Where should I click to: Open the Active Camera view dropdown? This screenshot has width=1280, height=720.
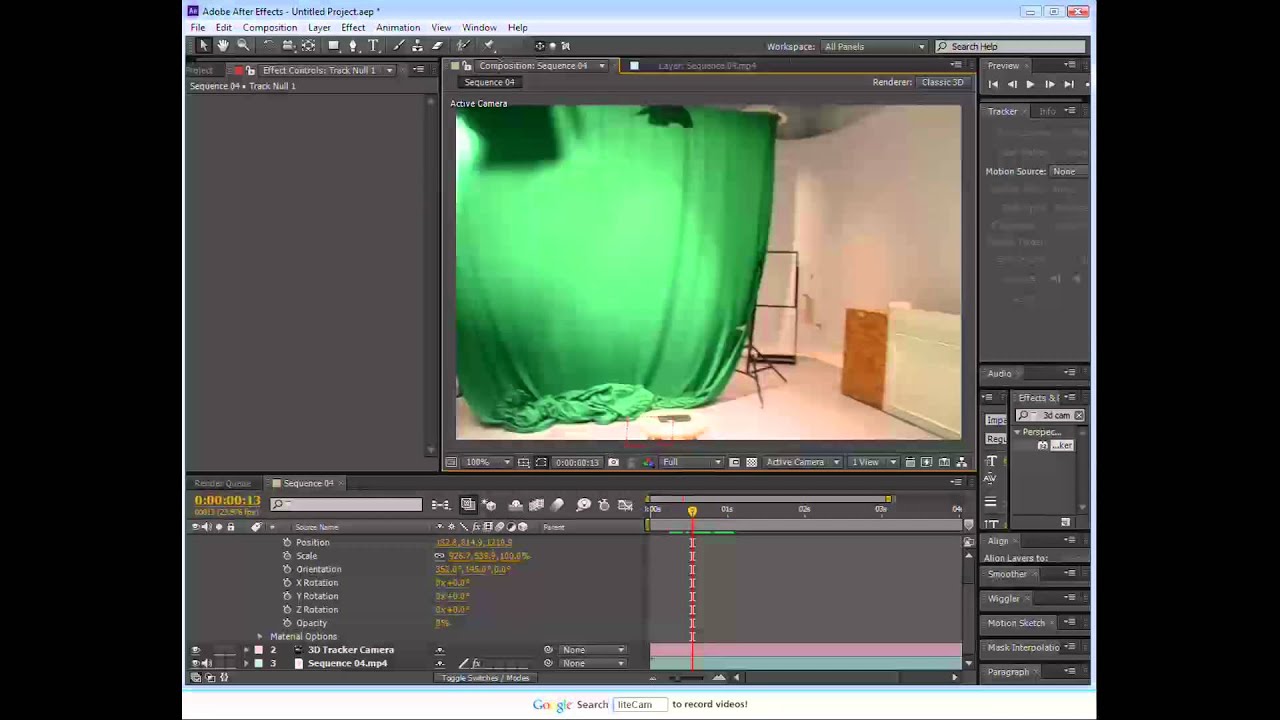point(803,462)
